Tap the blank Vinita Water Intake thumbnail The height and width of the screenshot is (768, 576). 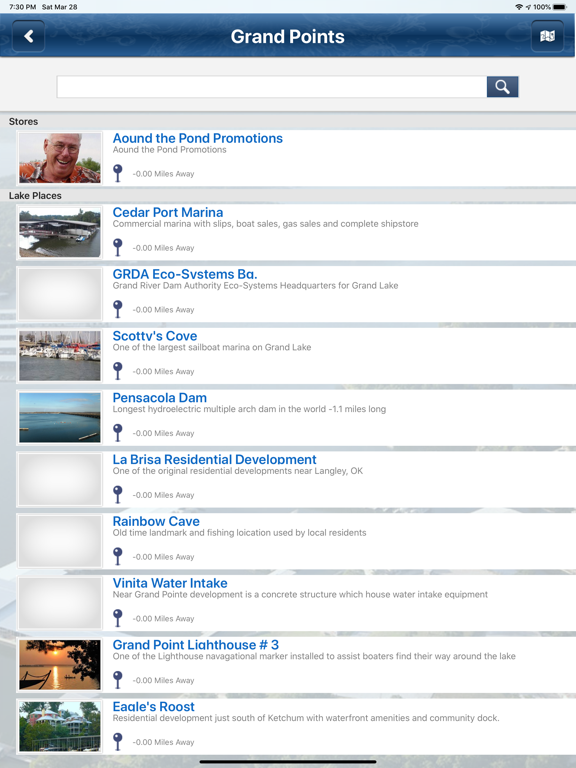point(60,602)
